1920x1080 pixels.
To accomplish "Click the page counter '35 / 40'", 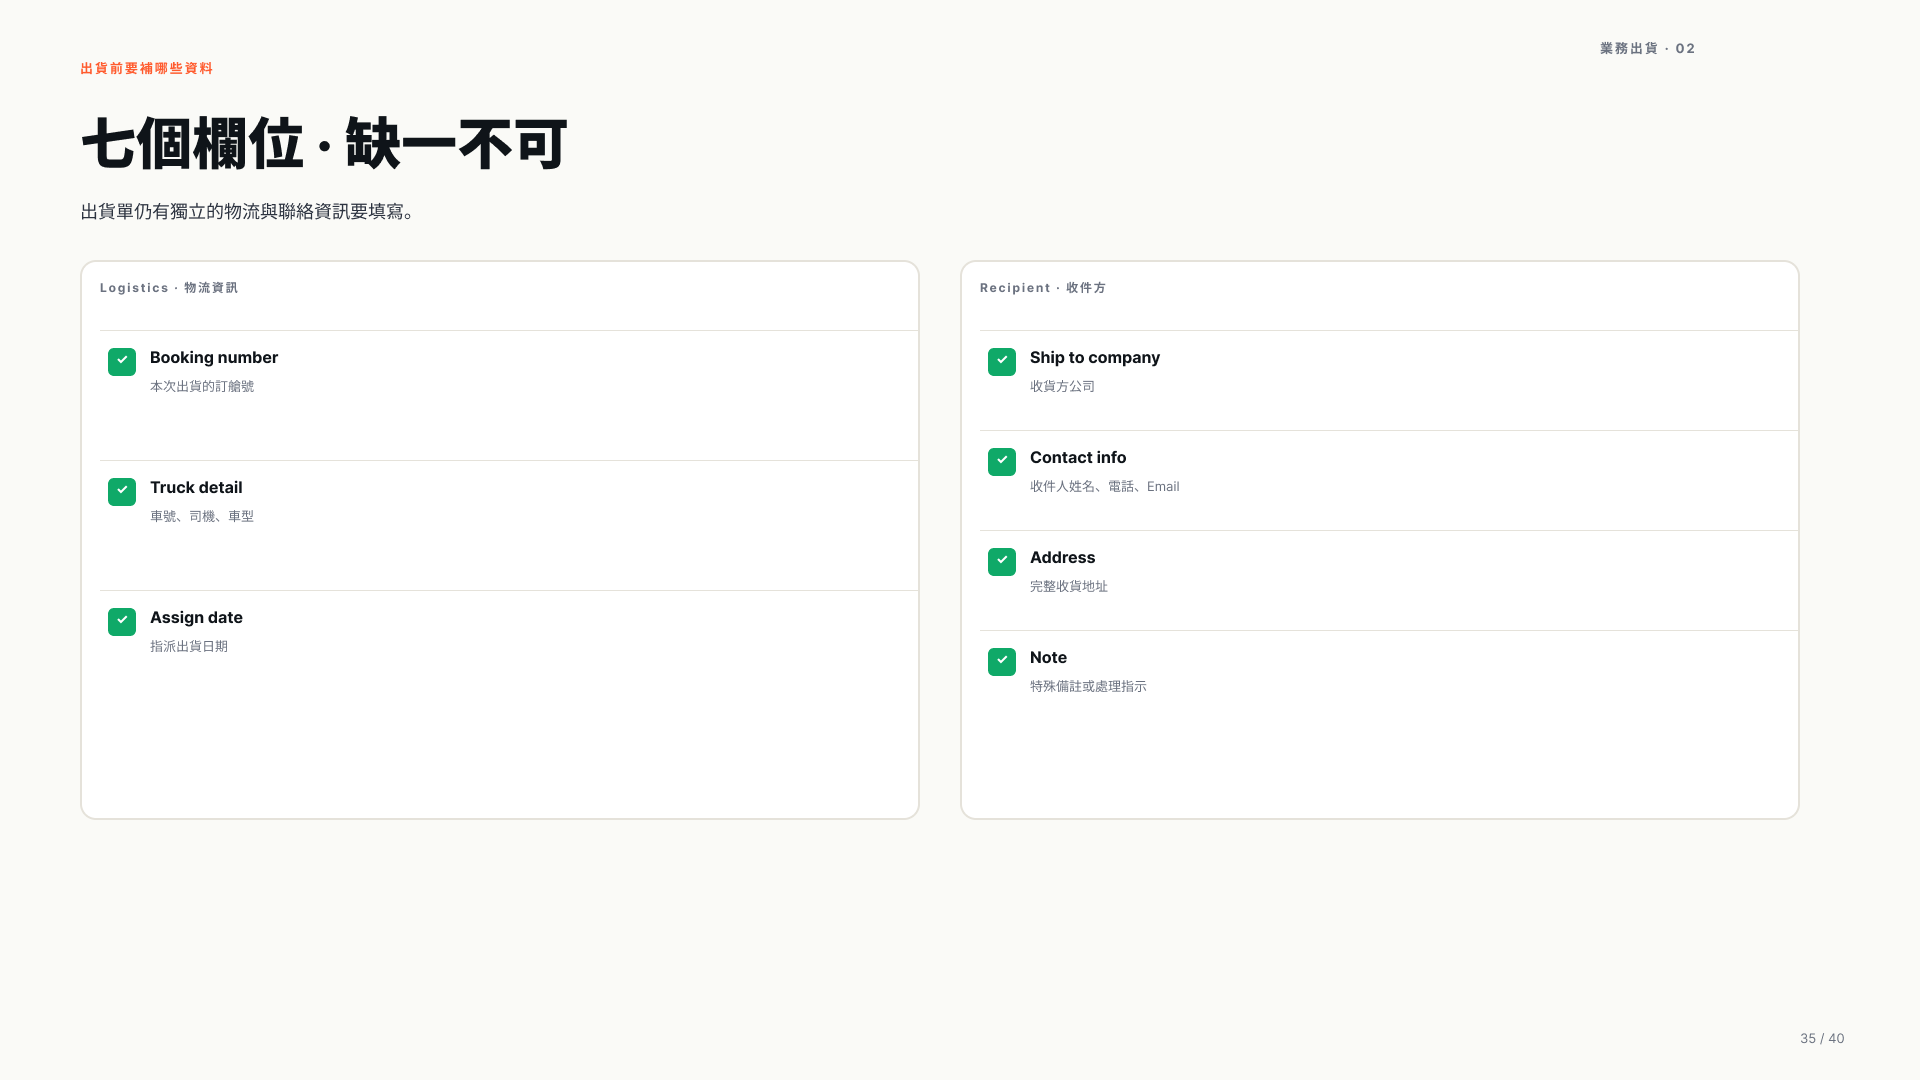I will tap(1822, 1038).
